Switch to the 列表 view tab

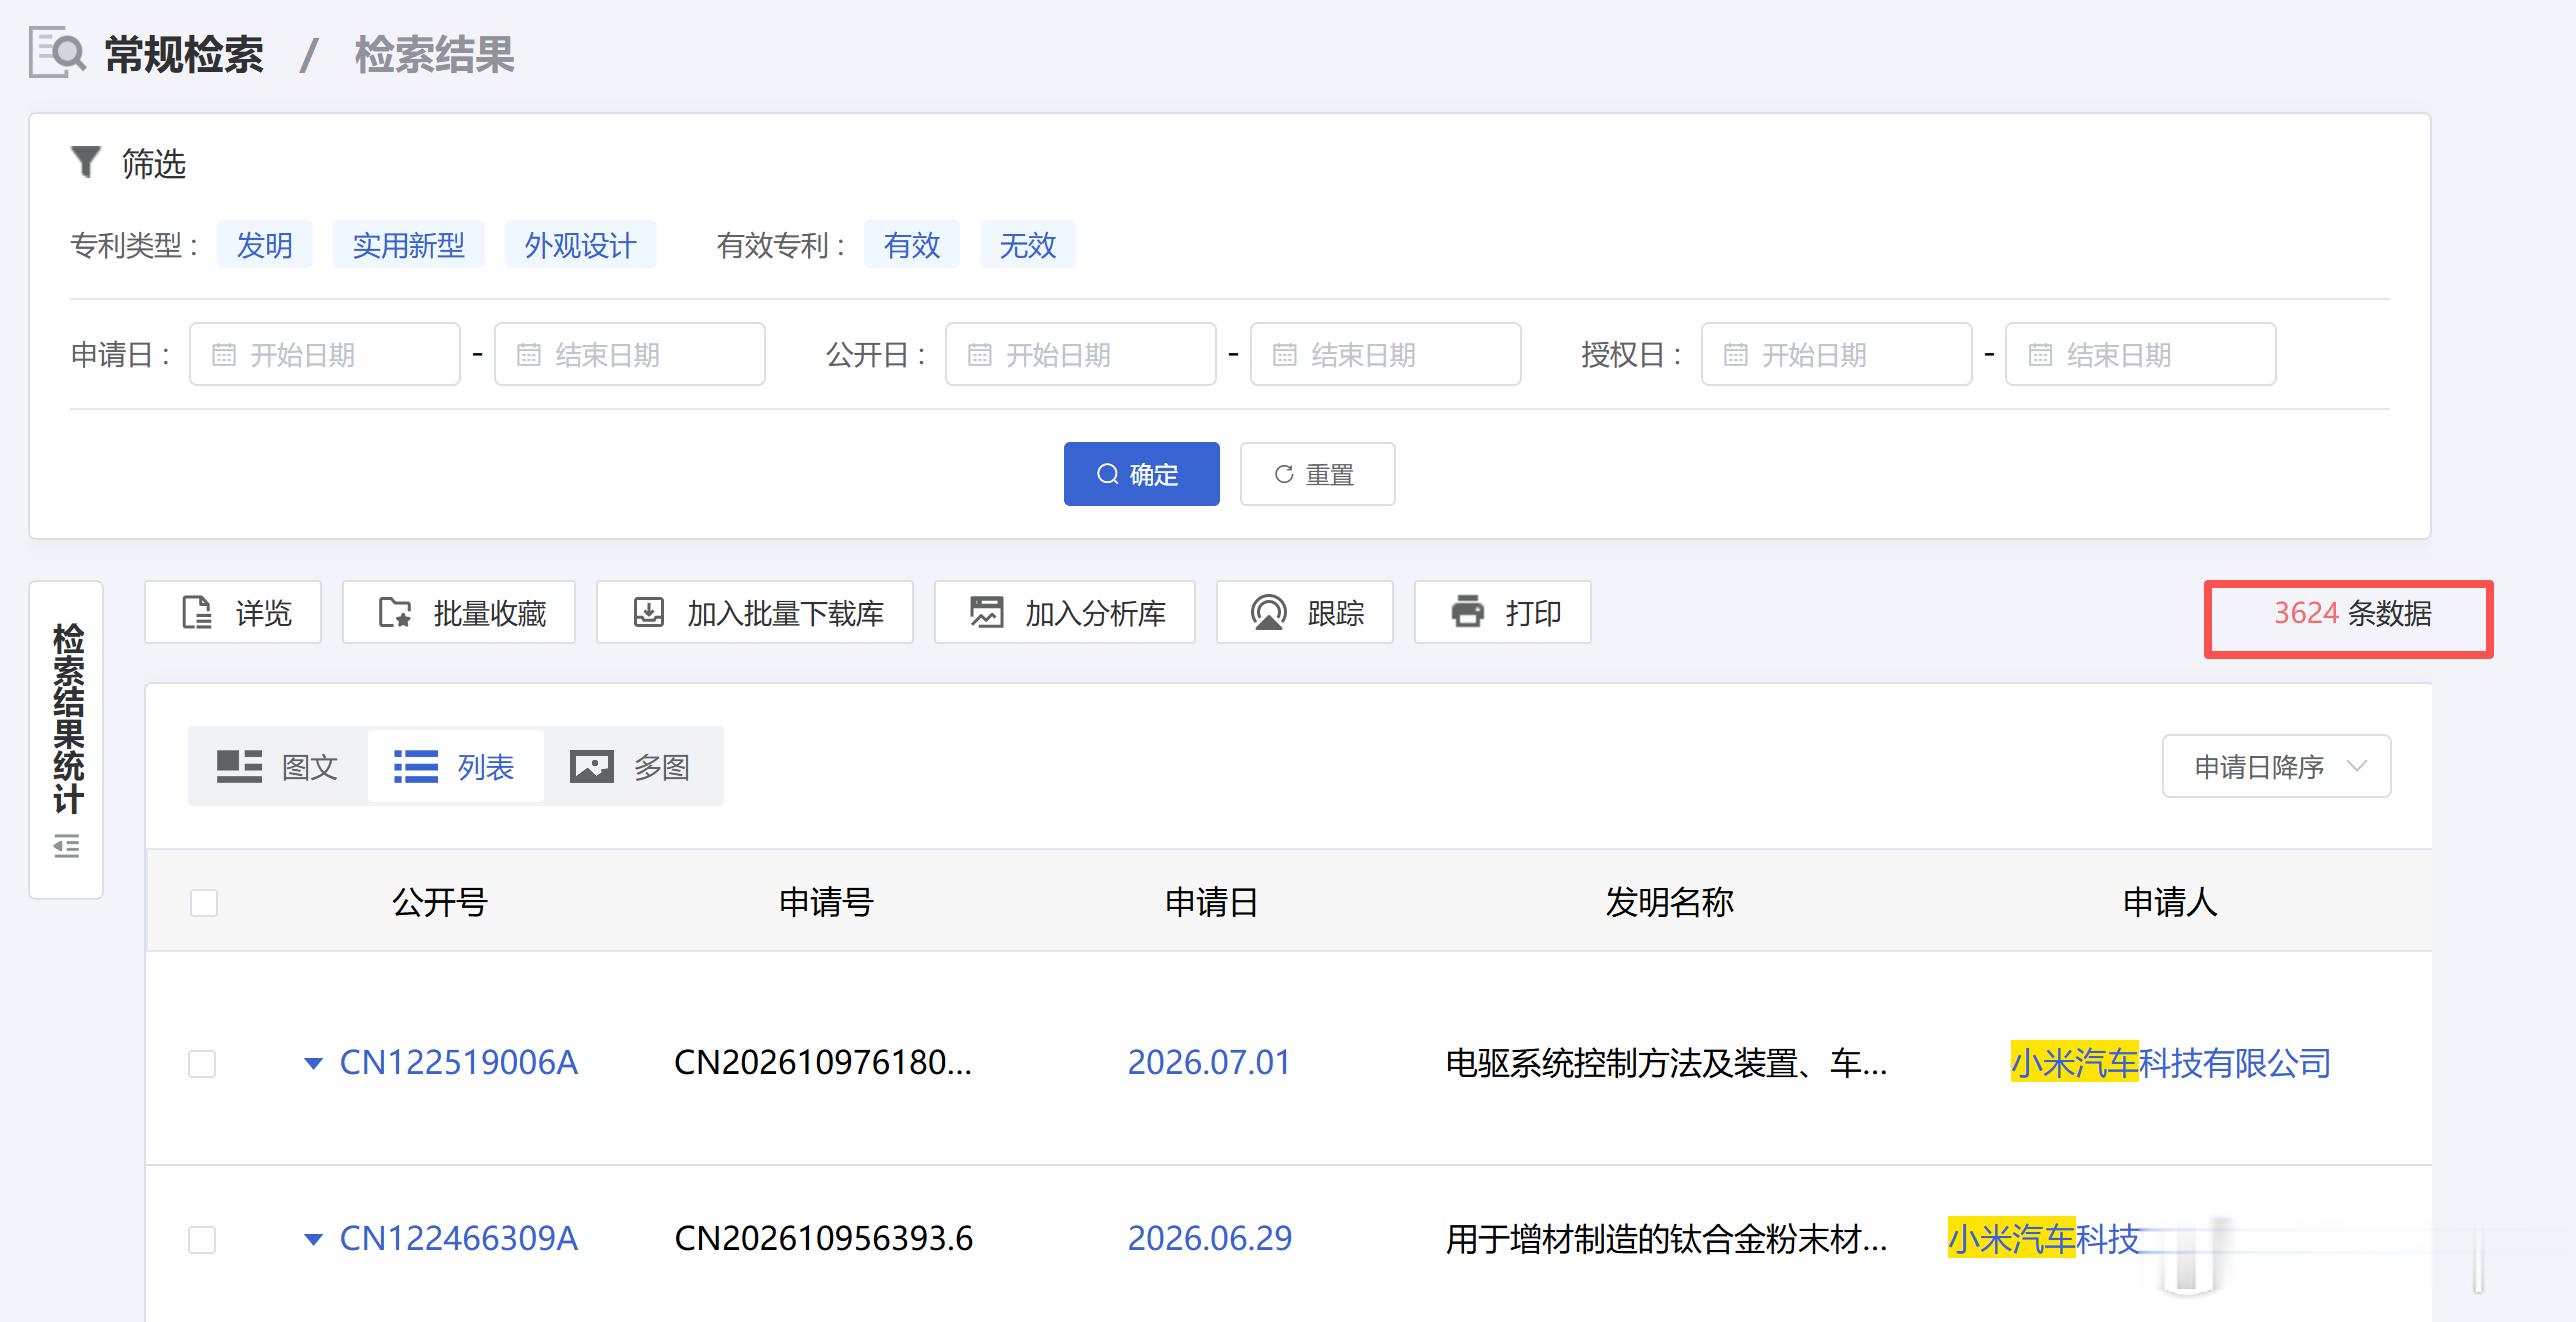[455, 767]
